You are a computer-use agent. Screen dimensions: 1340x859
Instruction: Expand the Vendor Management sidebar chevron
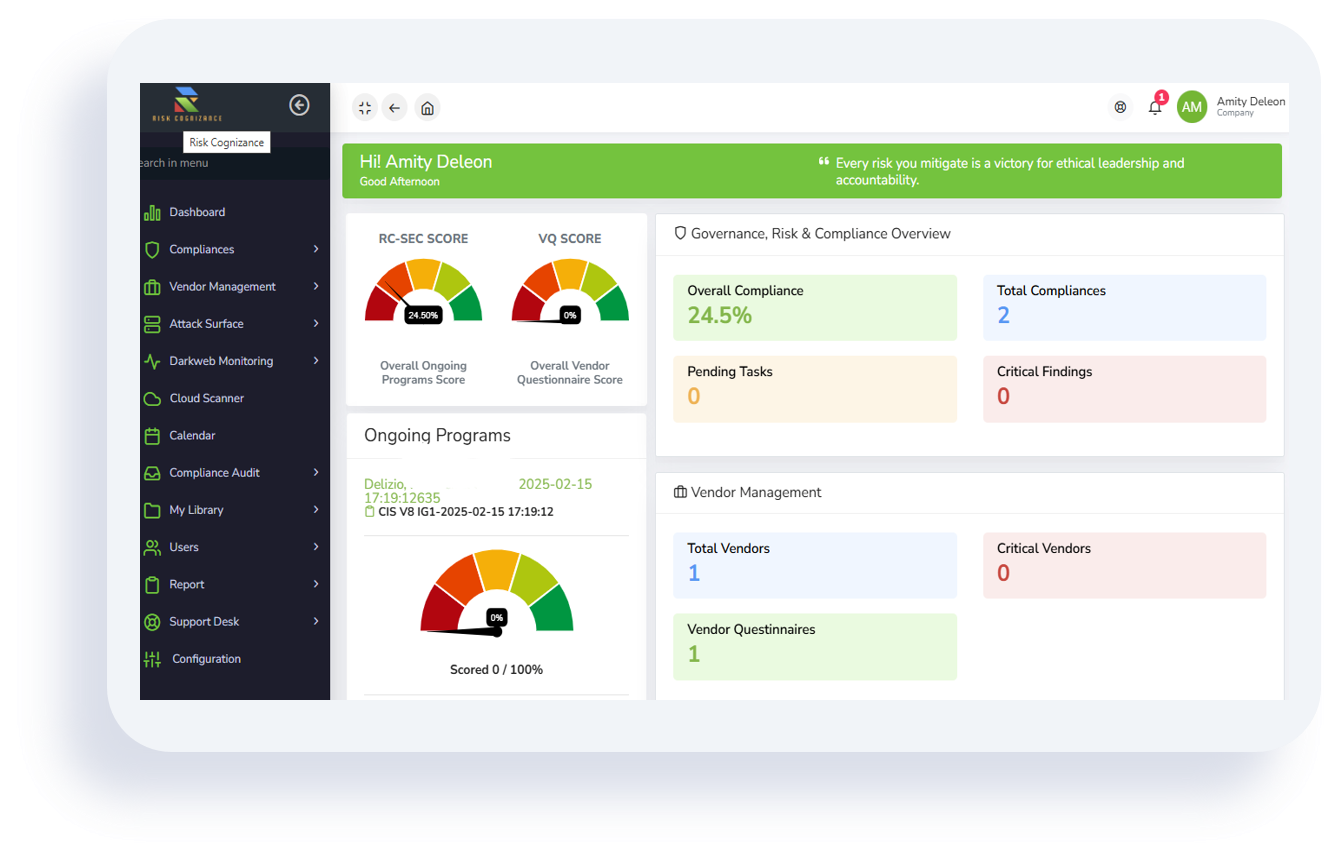point(316,286)
